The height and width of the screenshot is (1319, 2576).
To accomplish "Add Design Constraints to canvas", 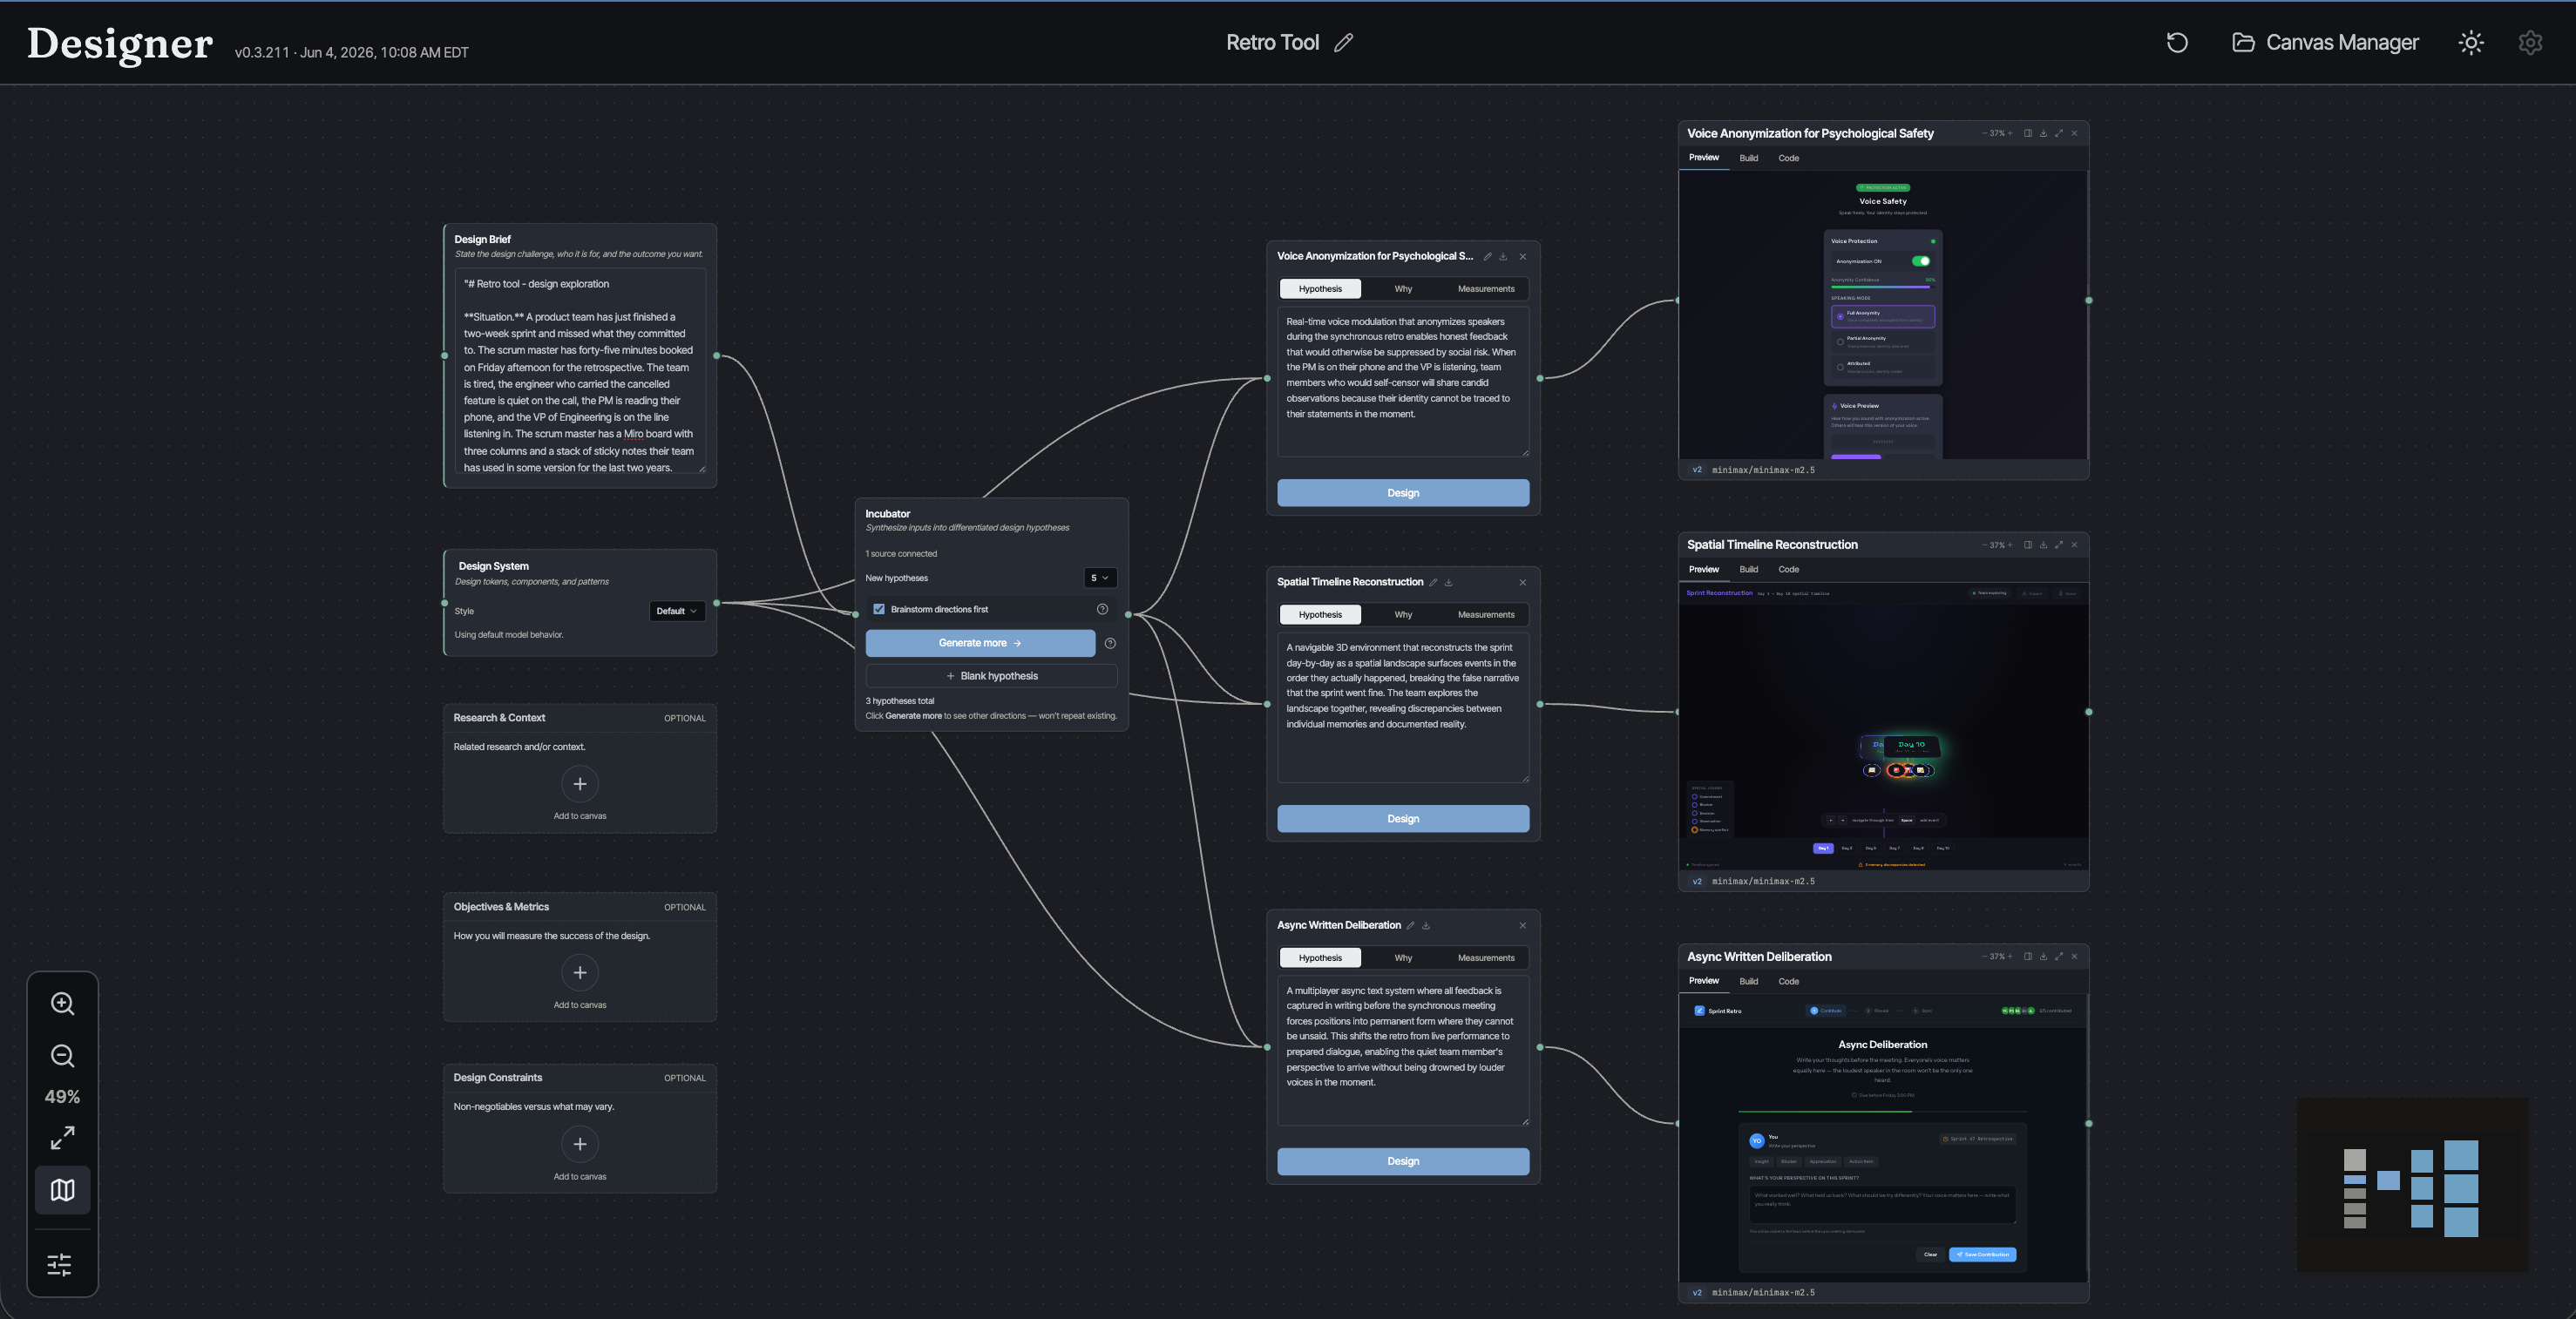I will 580,1144.
